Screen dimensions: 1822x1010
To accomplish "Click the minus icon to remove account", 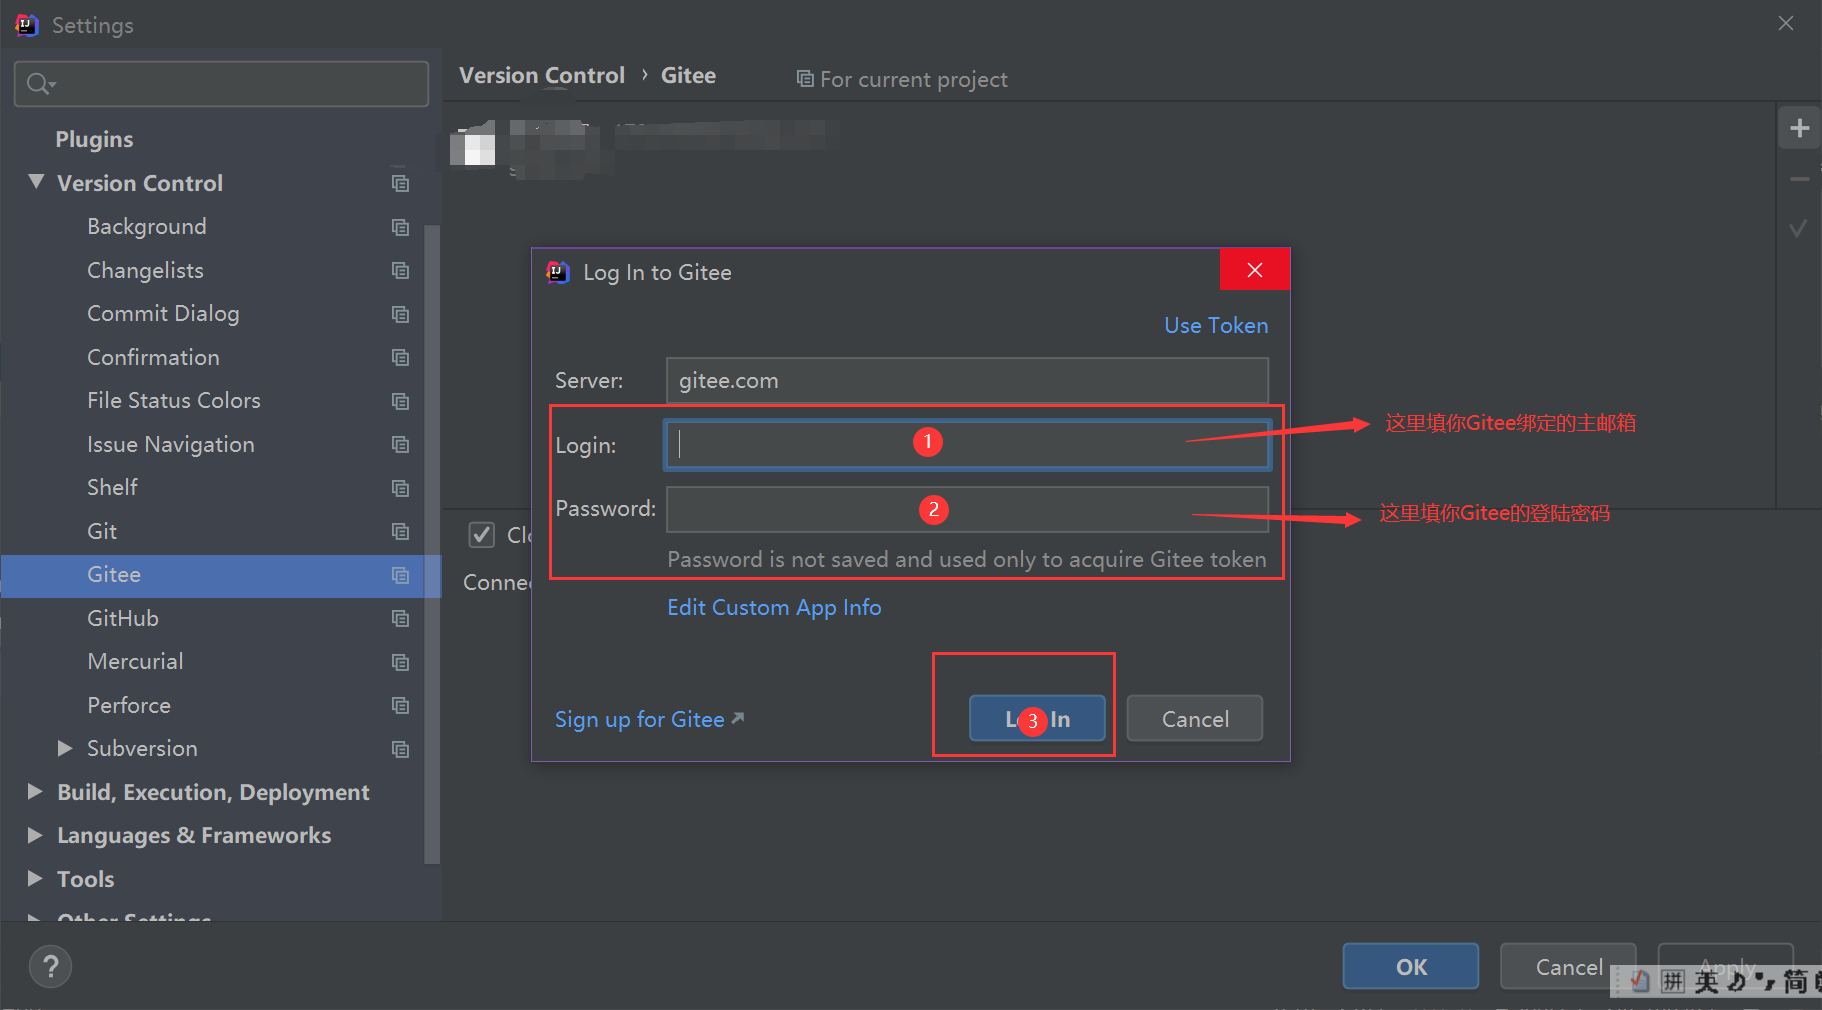I will (1799, 179).
